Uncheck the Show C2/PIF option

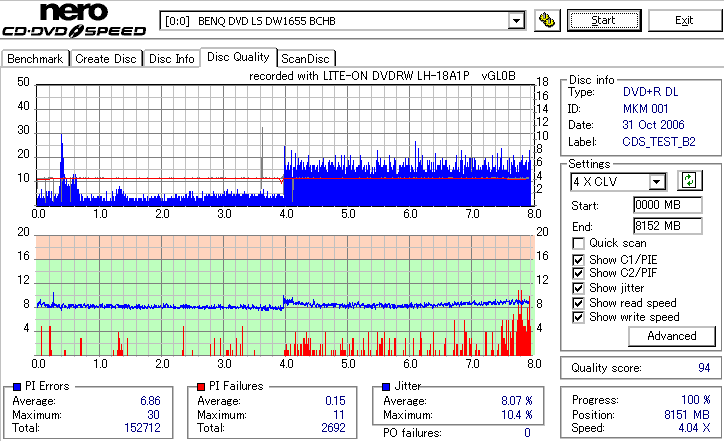(578, 273)
